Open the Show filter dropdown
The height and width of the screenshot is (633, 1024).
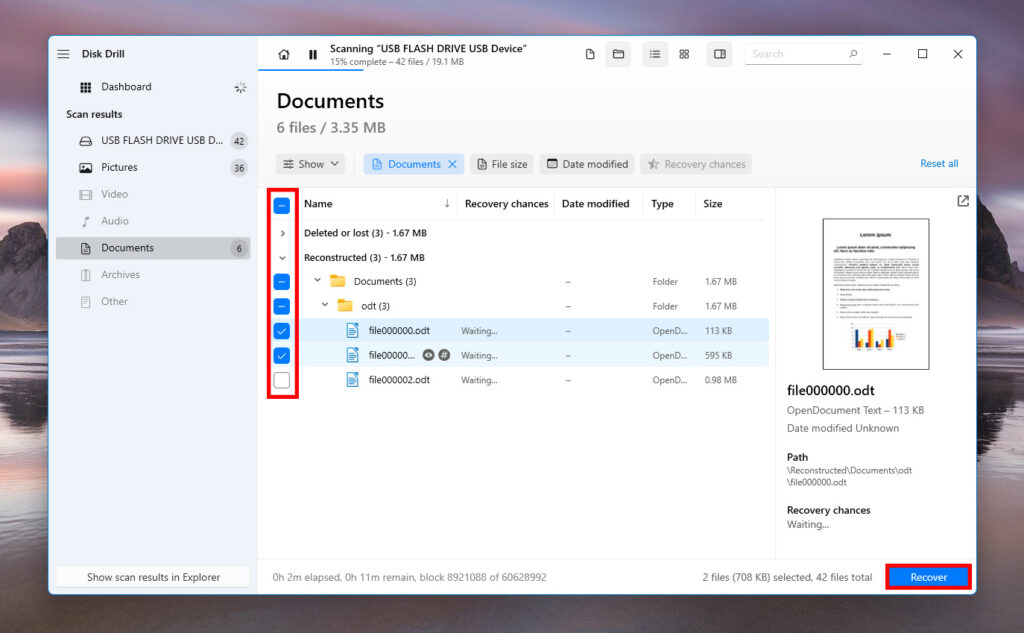pos(310,163)
